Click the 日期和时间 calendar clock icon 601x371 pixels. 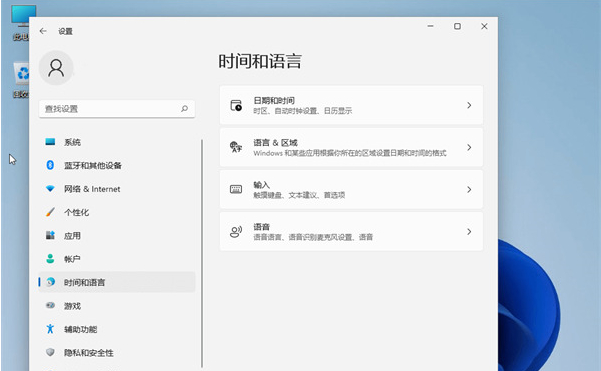pyautogui.click(x=236, y=105)
